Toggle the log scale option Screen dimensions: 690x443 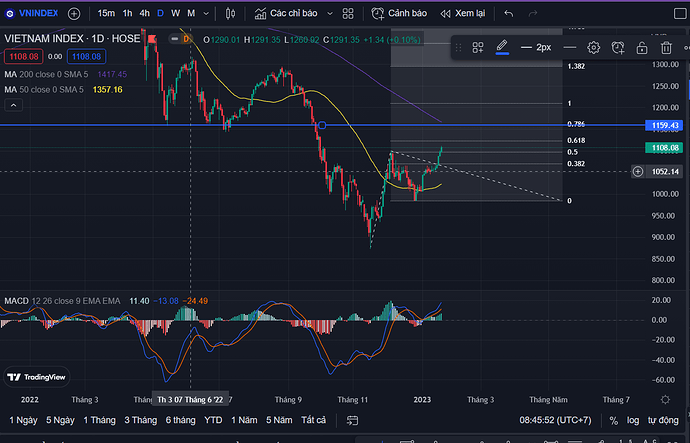coord(632,420)
